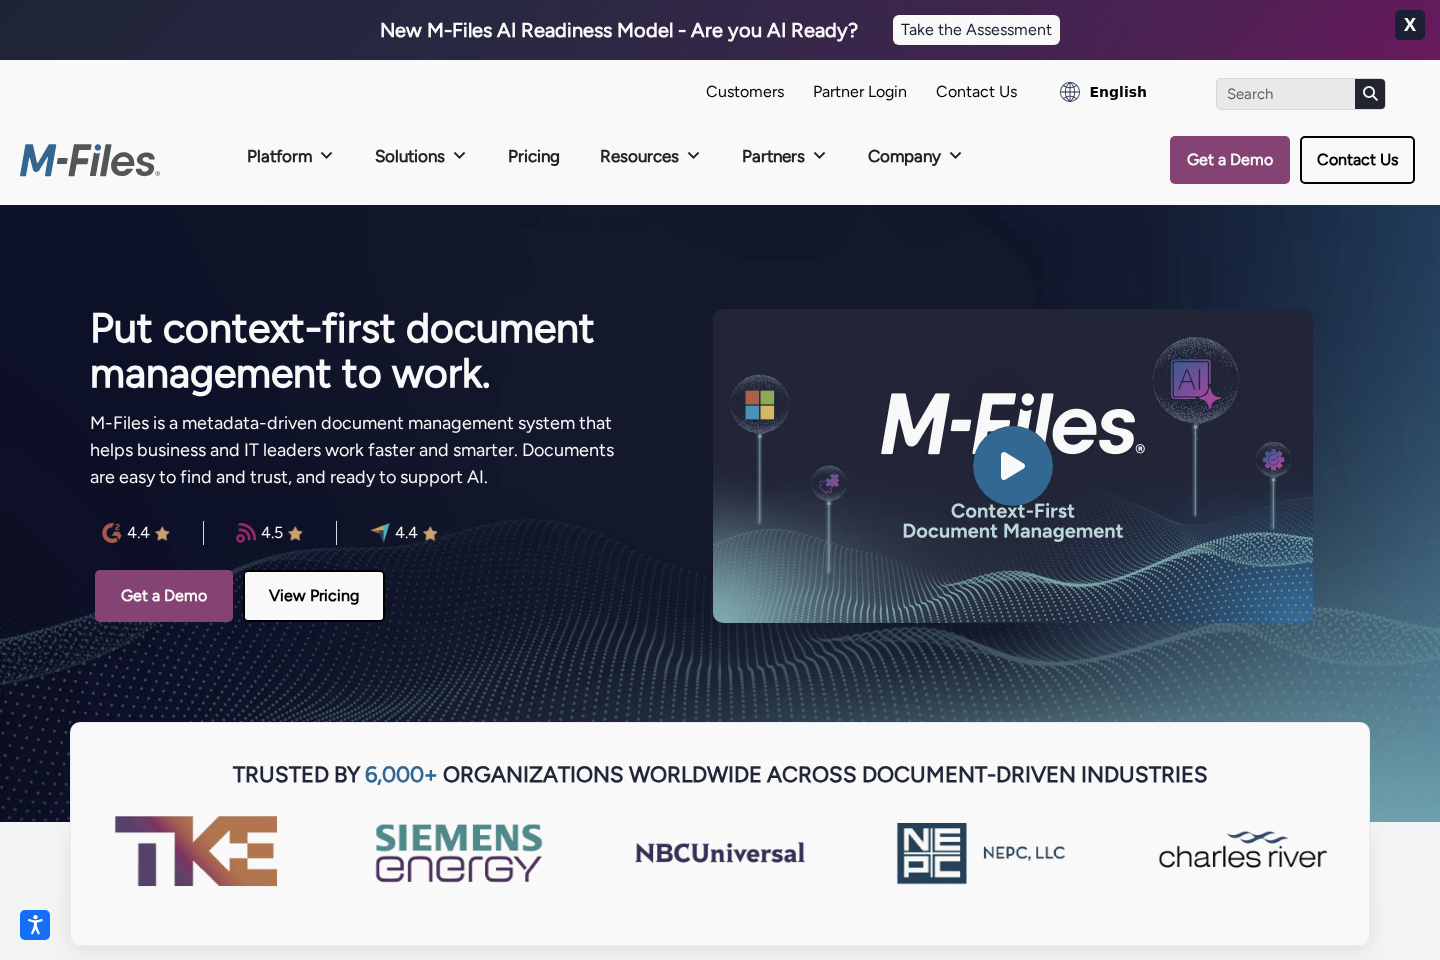
Task: Open the Pricing menu item
Action: pyautogui.click(x=534, y=156)
